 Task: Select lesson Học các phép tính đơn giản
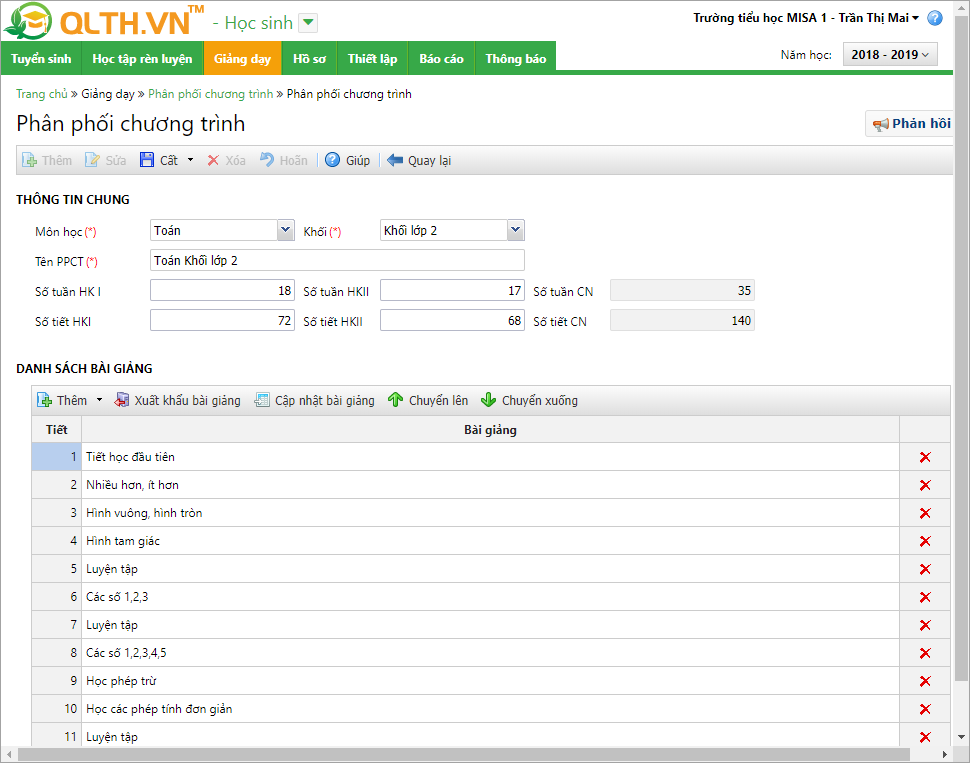(x=490, y=709)
